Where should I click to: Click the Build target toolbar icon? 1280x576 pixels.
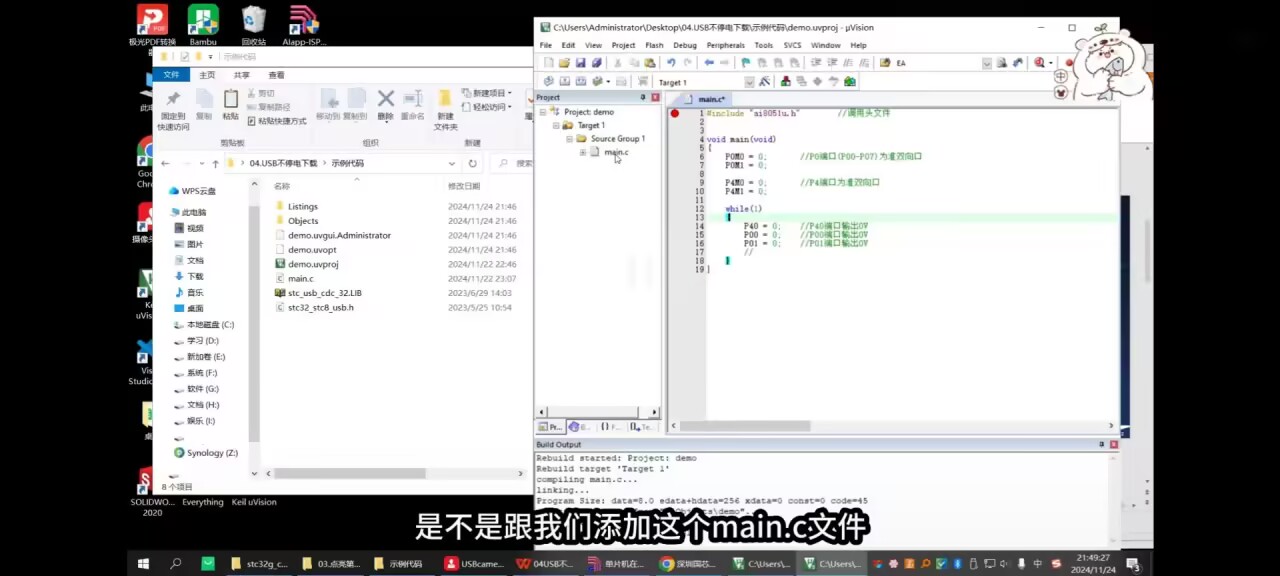[564, 82]
